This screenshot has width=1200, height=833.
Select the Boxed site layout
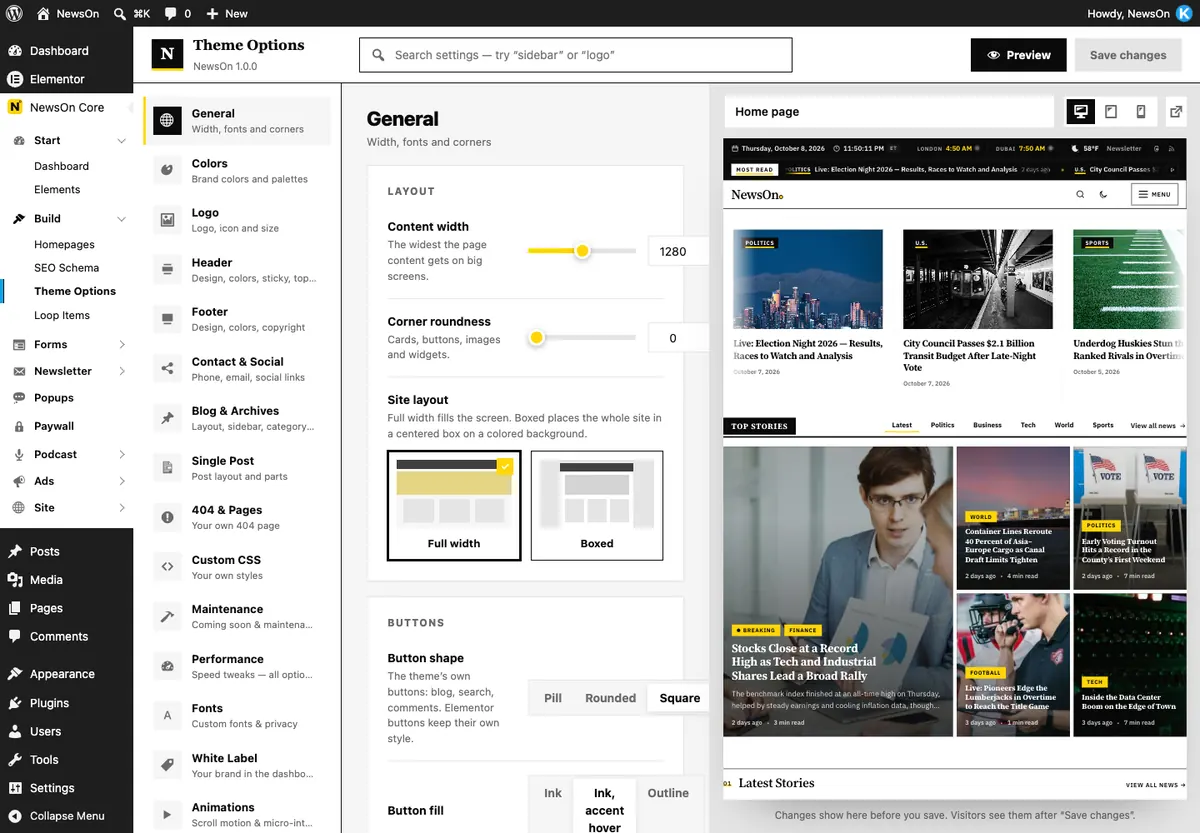tap(597, 505)
